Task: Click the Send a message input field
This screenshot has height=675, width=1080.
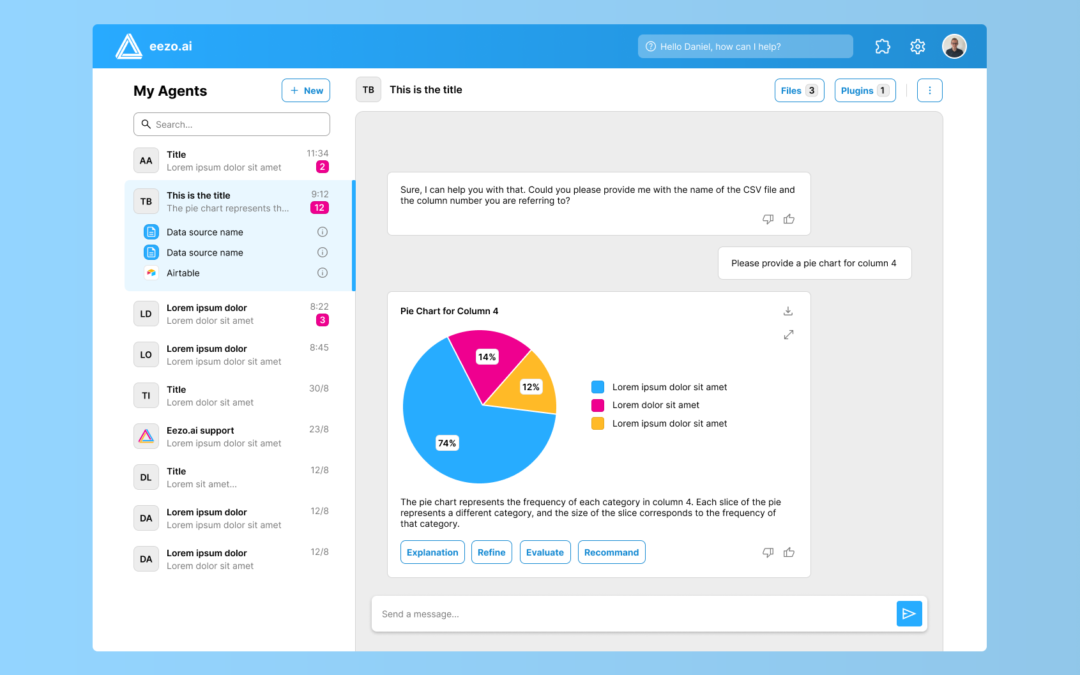Action: tap(632, 614)
